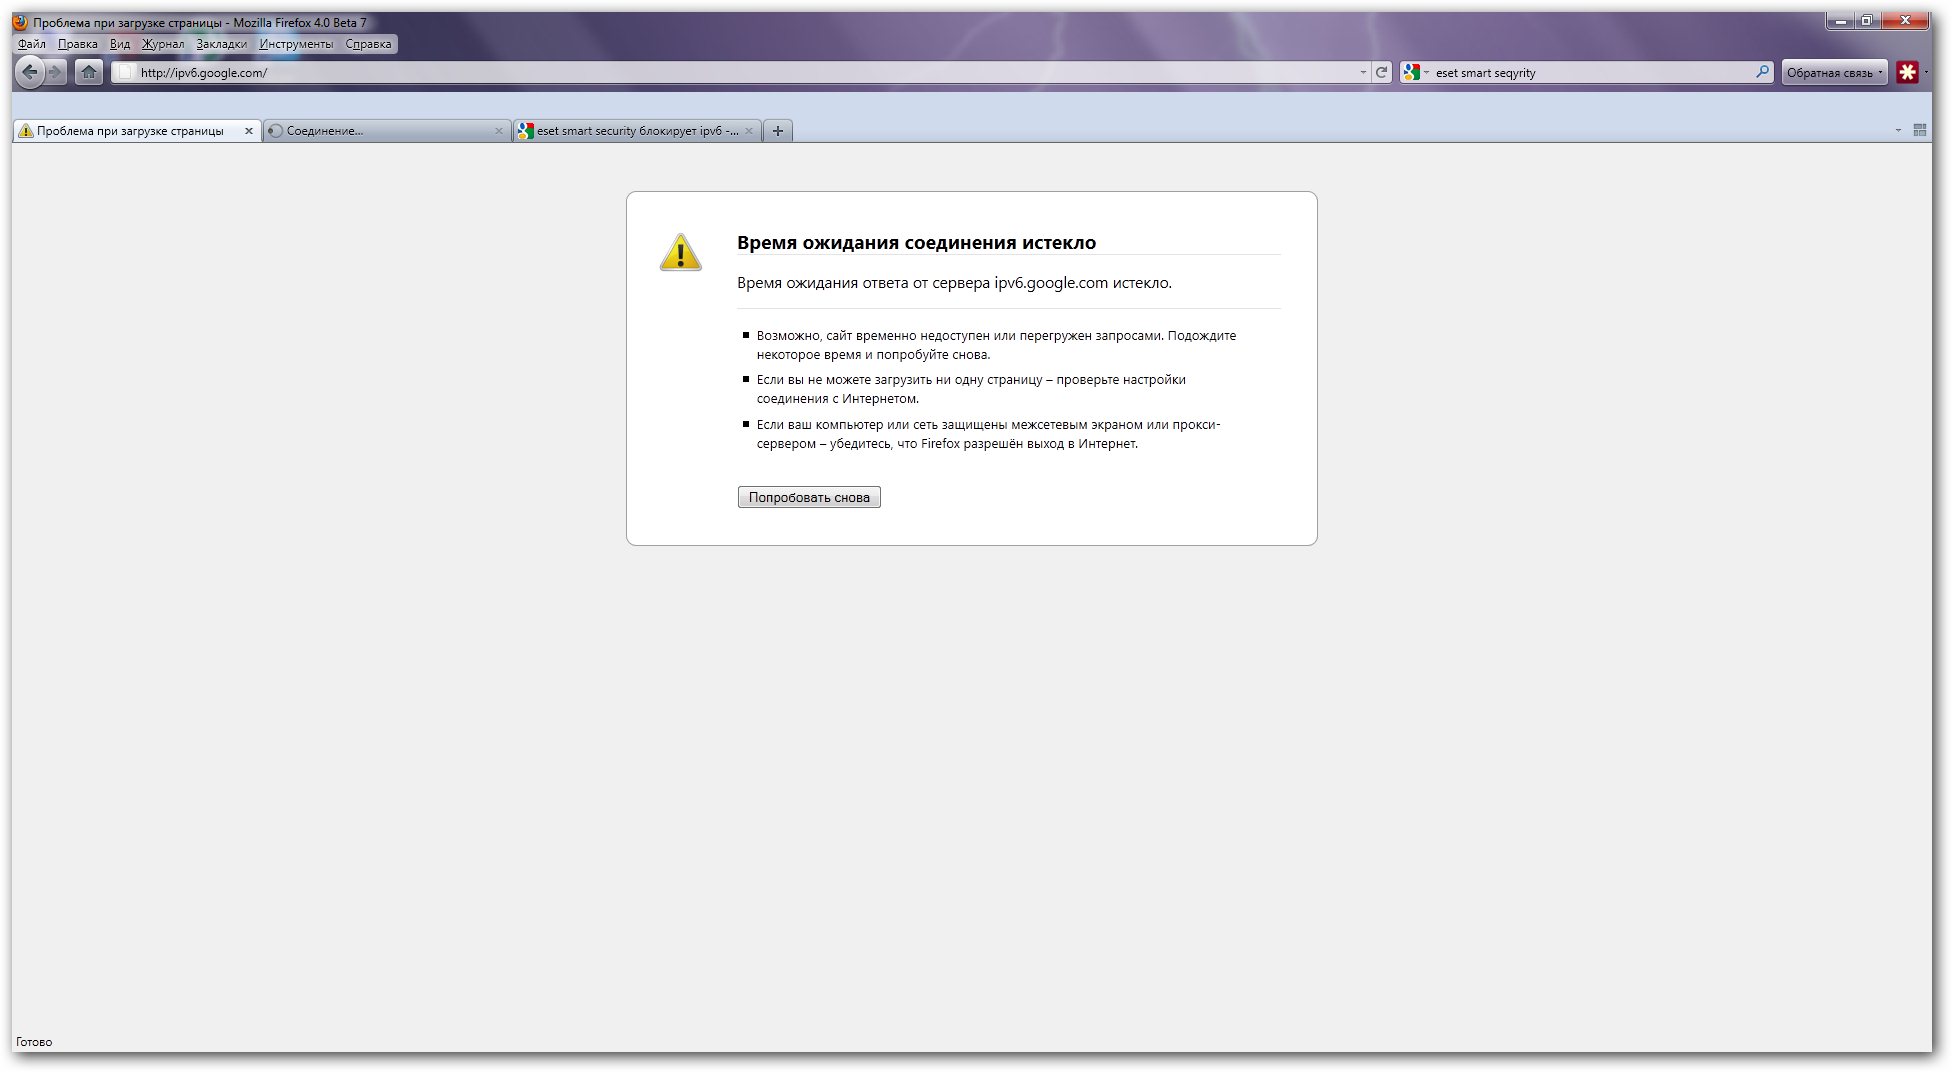Reload the page with the refresh icon
This screenshot has width=1952, height=1072.
tap(1381, 72)
